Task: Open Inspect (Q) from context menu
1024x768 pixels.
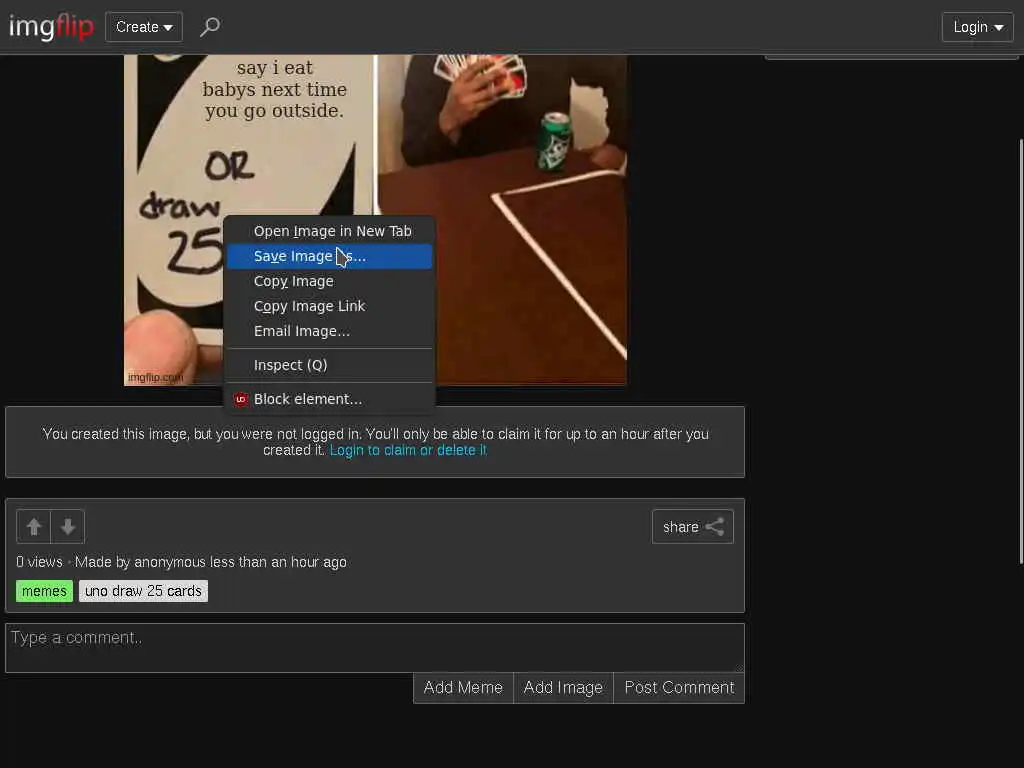Action: point(330,365)
